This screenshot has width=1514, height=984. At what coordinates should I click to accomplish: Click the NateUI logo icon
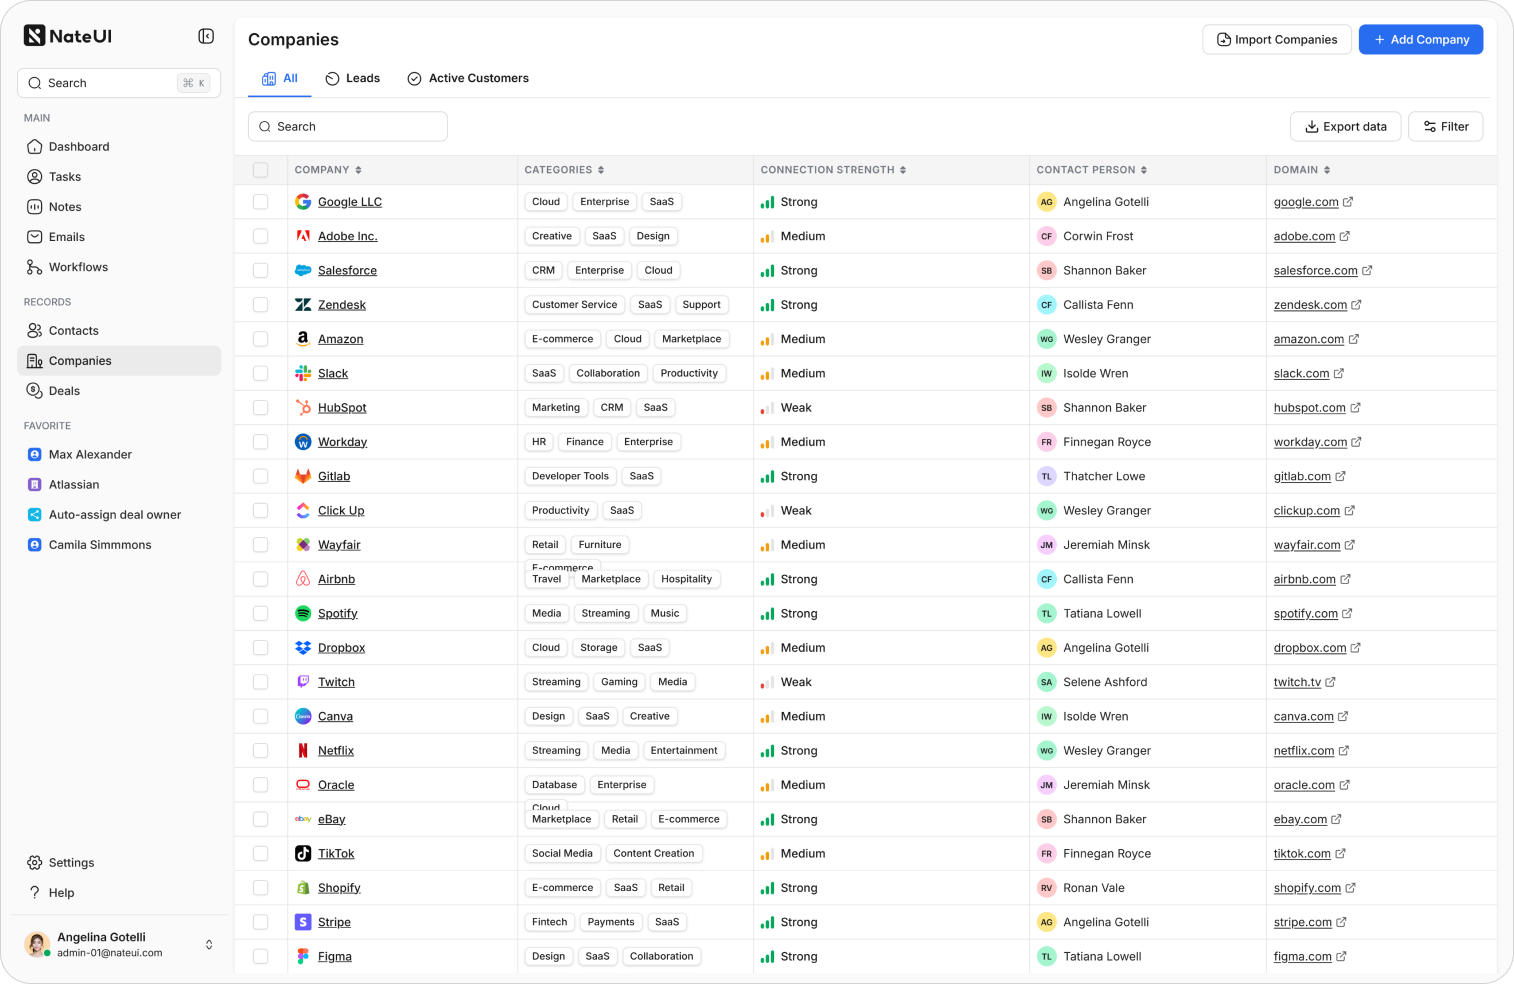[34, 36]
